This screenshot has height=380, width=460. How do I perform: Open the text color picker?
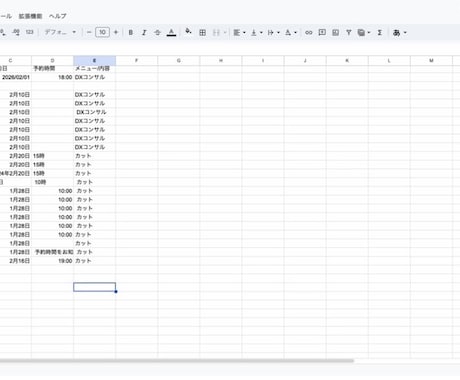coord(171,32)
